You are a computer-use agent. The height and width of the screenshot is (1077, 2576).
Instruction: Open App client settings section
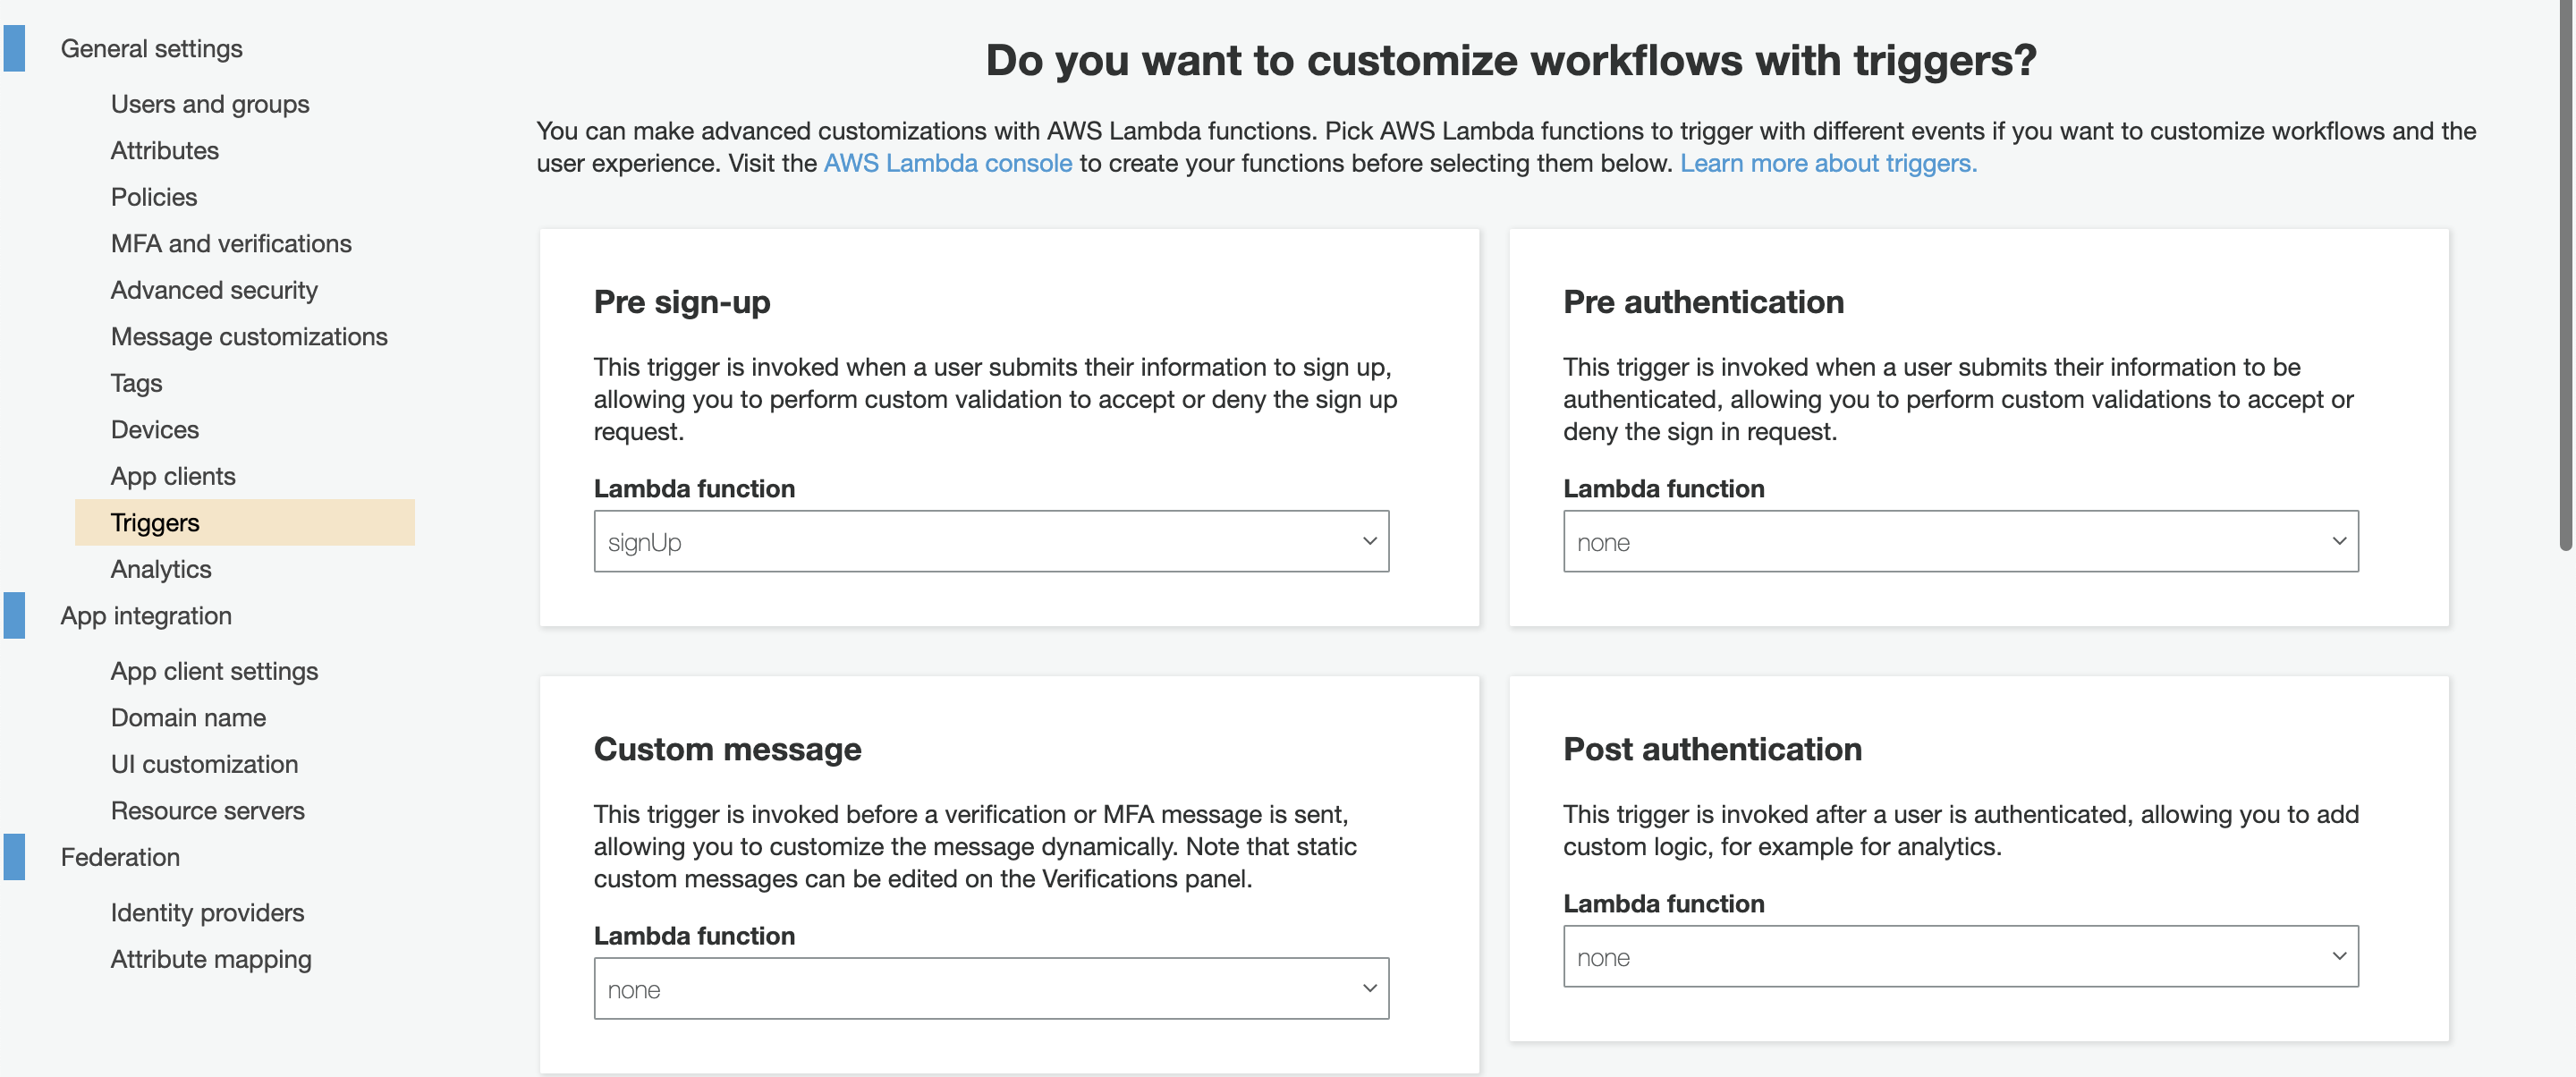click(216, 668)
